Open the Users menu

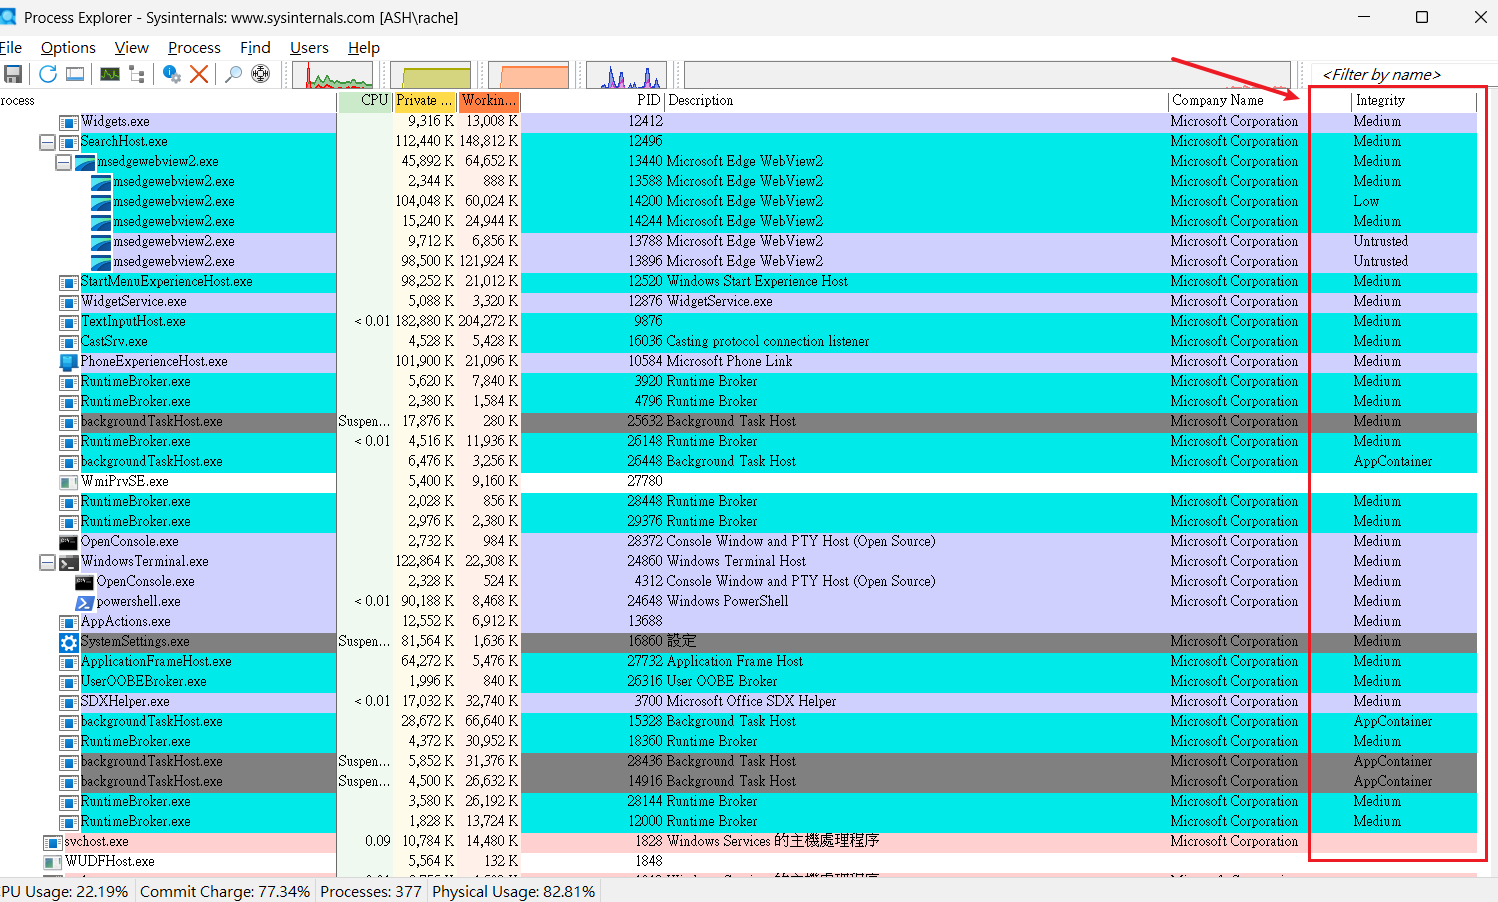pos(309,48)
